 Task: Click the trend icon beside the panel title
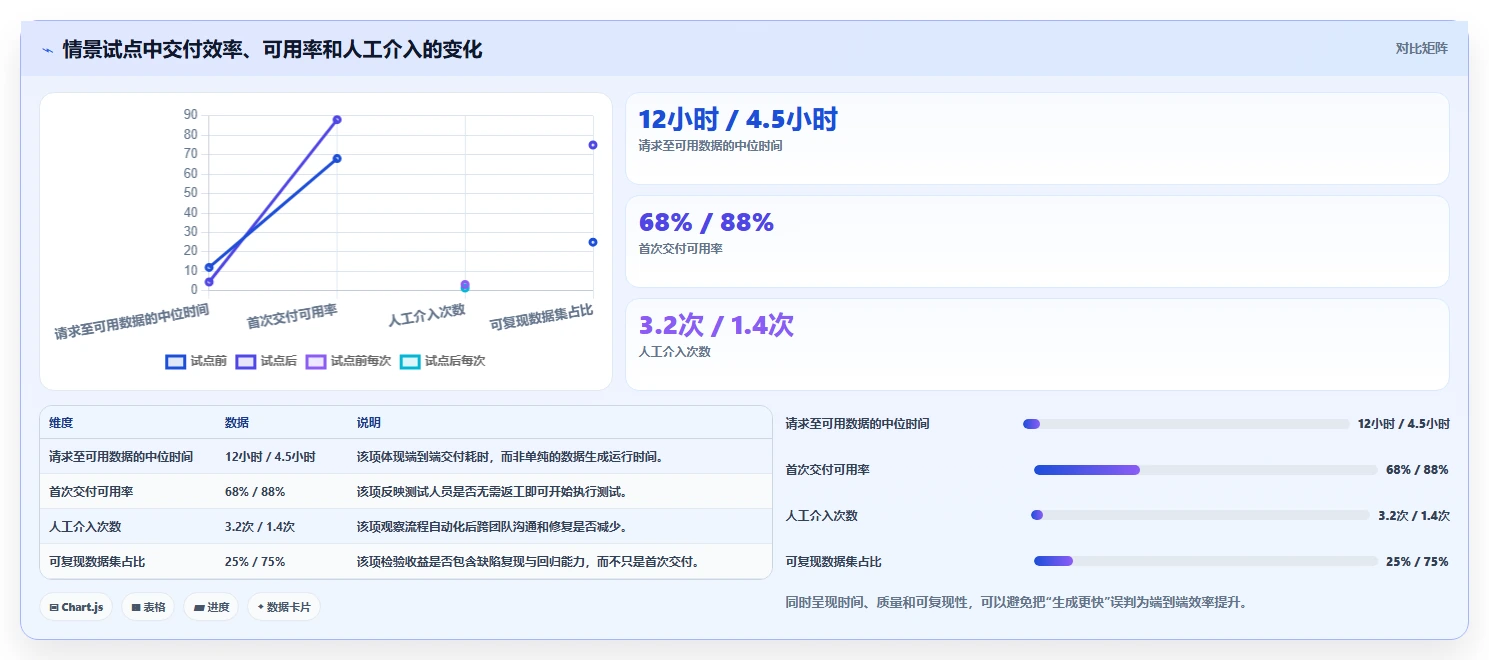(x=47, y=49)
